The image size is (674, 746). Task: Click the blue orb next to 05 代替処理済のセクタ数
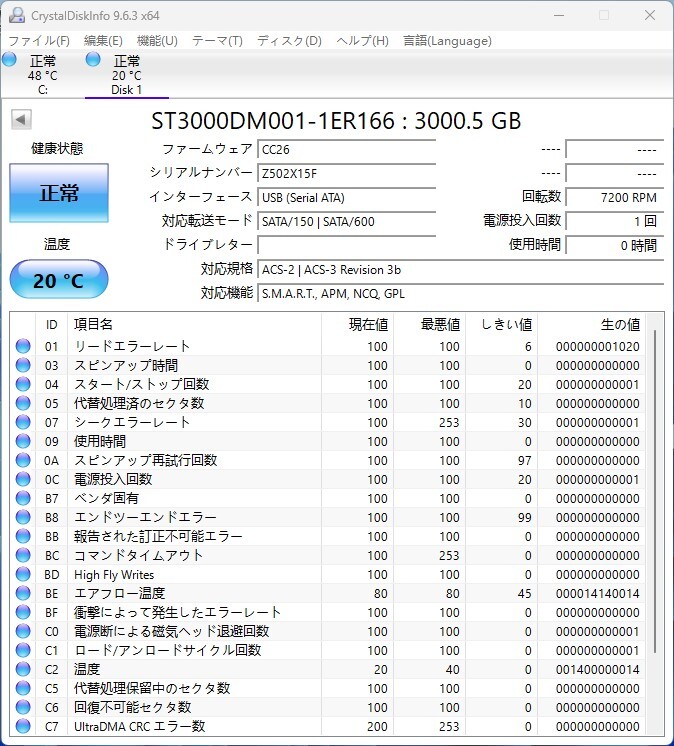coord(23,403)
